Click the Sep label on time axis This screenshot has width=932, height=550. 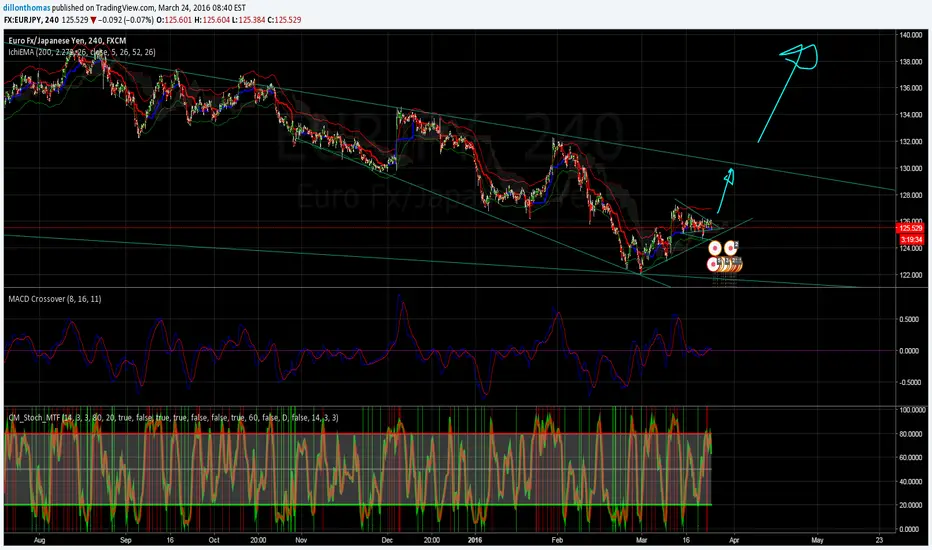125,540
